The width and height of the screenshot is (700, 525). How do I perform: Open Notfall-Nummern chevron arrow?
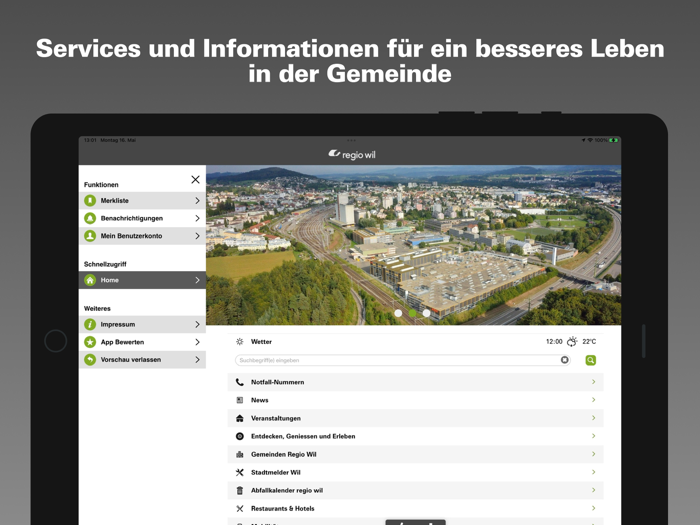[x=593, y=382]
